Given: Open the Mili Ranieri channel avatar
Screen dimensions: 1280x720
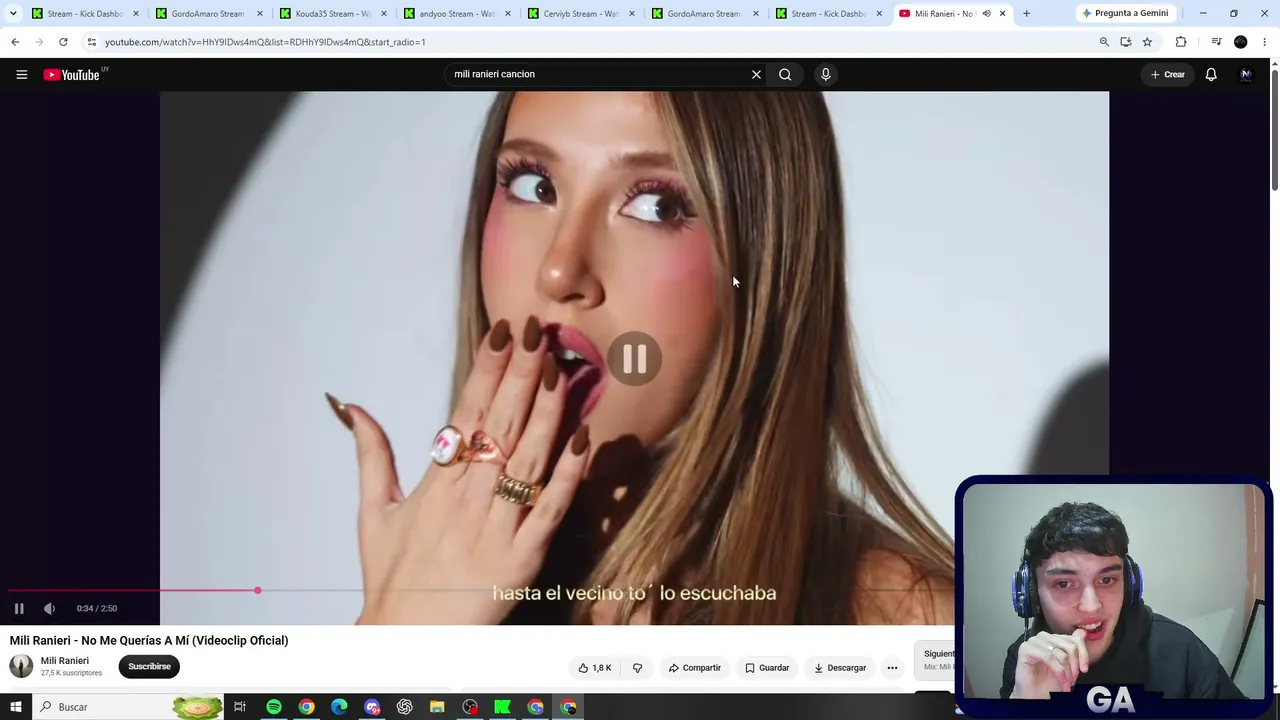Looking at the screenshot, I should [x=21, y=666].
